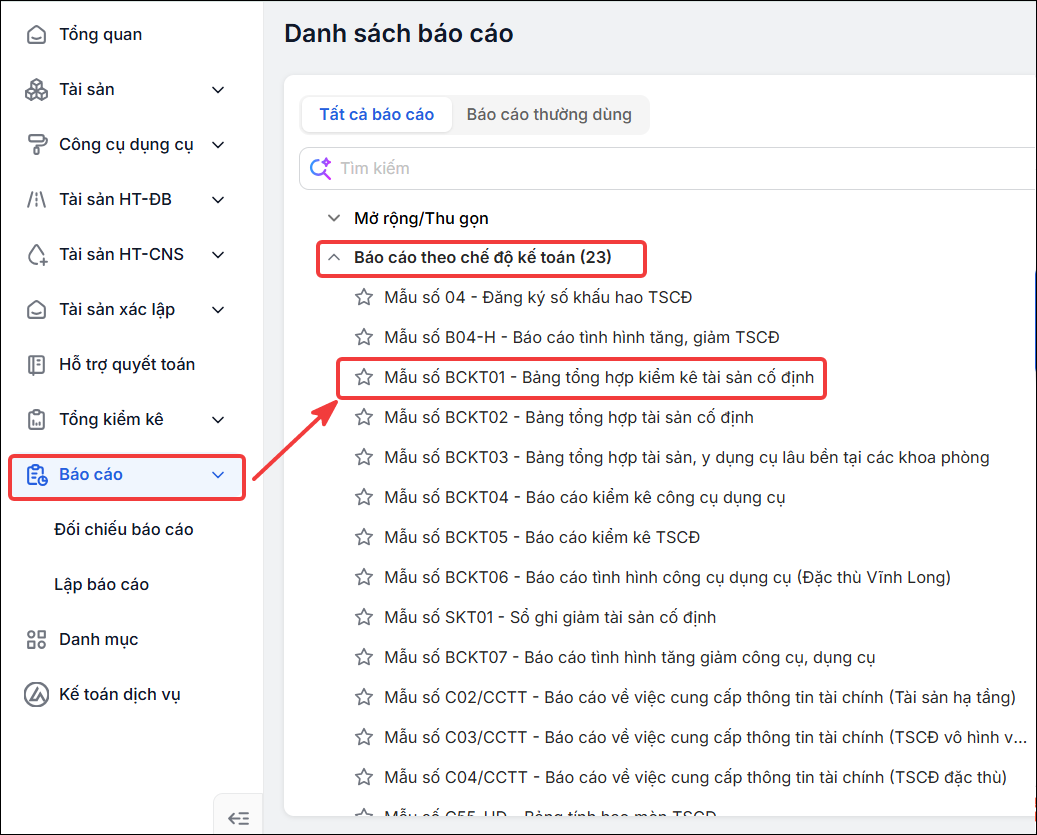
Task: Open BCKT03 report for các khoa phòng
Action: pyautogui.click(x=686, y=457)
